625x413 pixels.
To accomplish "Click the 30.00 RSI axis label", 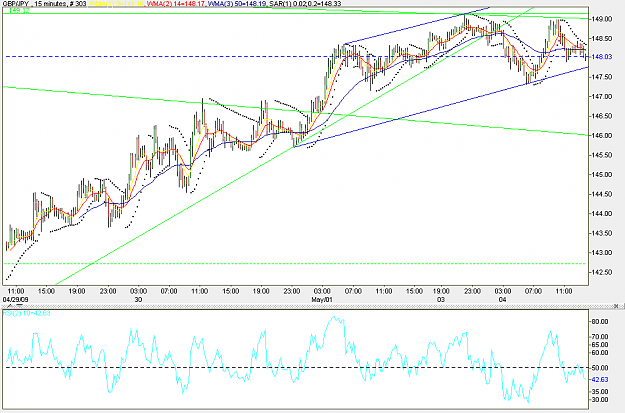I will click(x=600, y=400).
